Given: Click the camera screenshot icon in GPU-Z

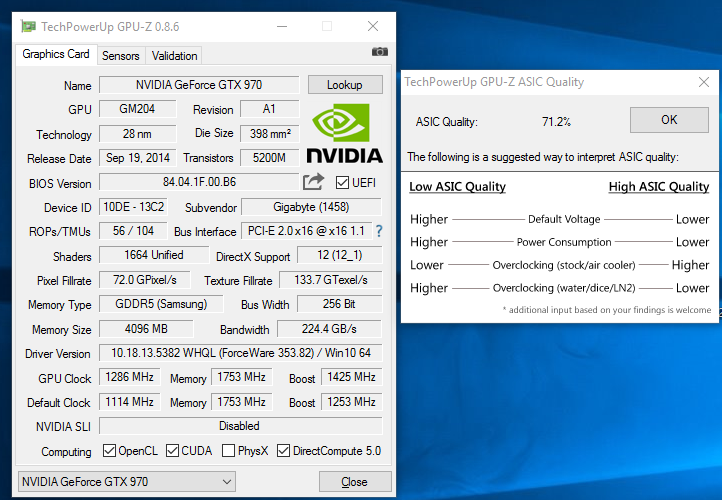Looking at the screenshot, I should 379,52.
